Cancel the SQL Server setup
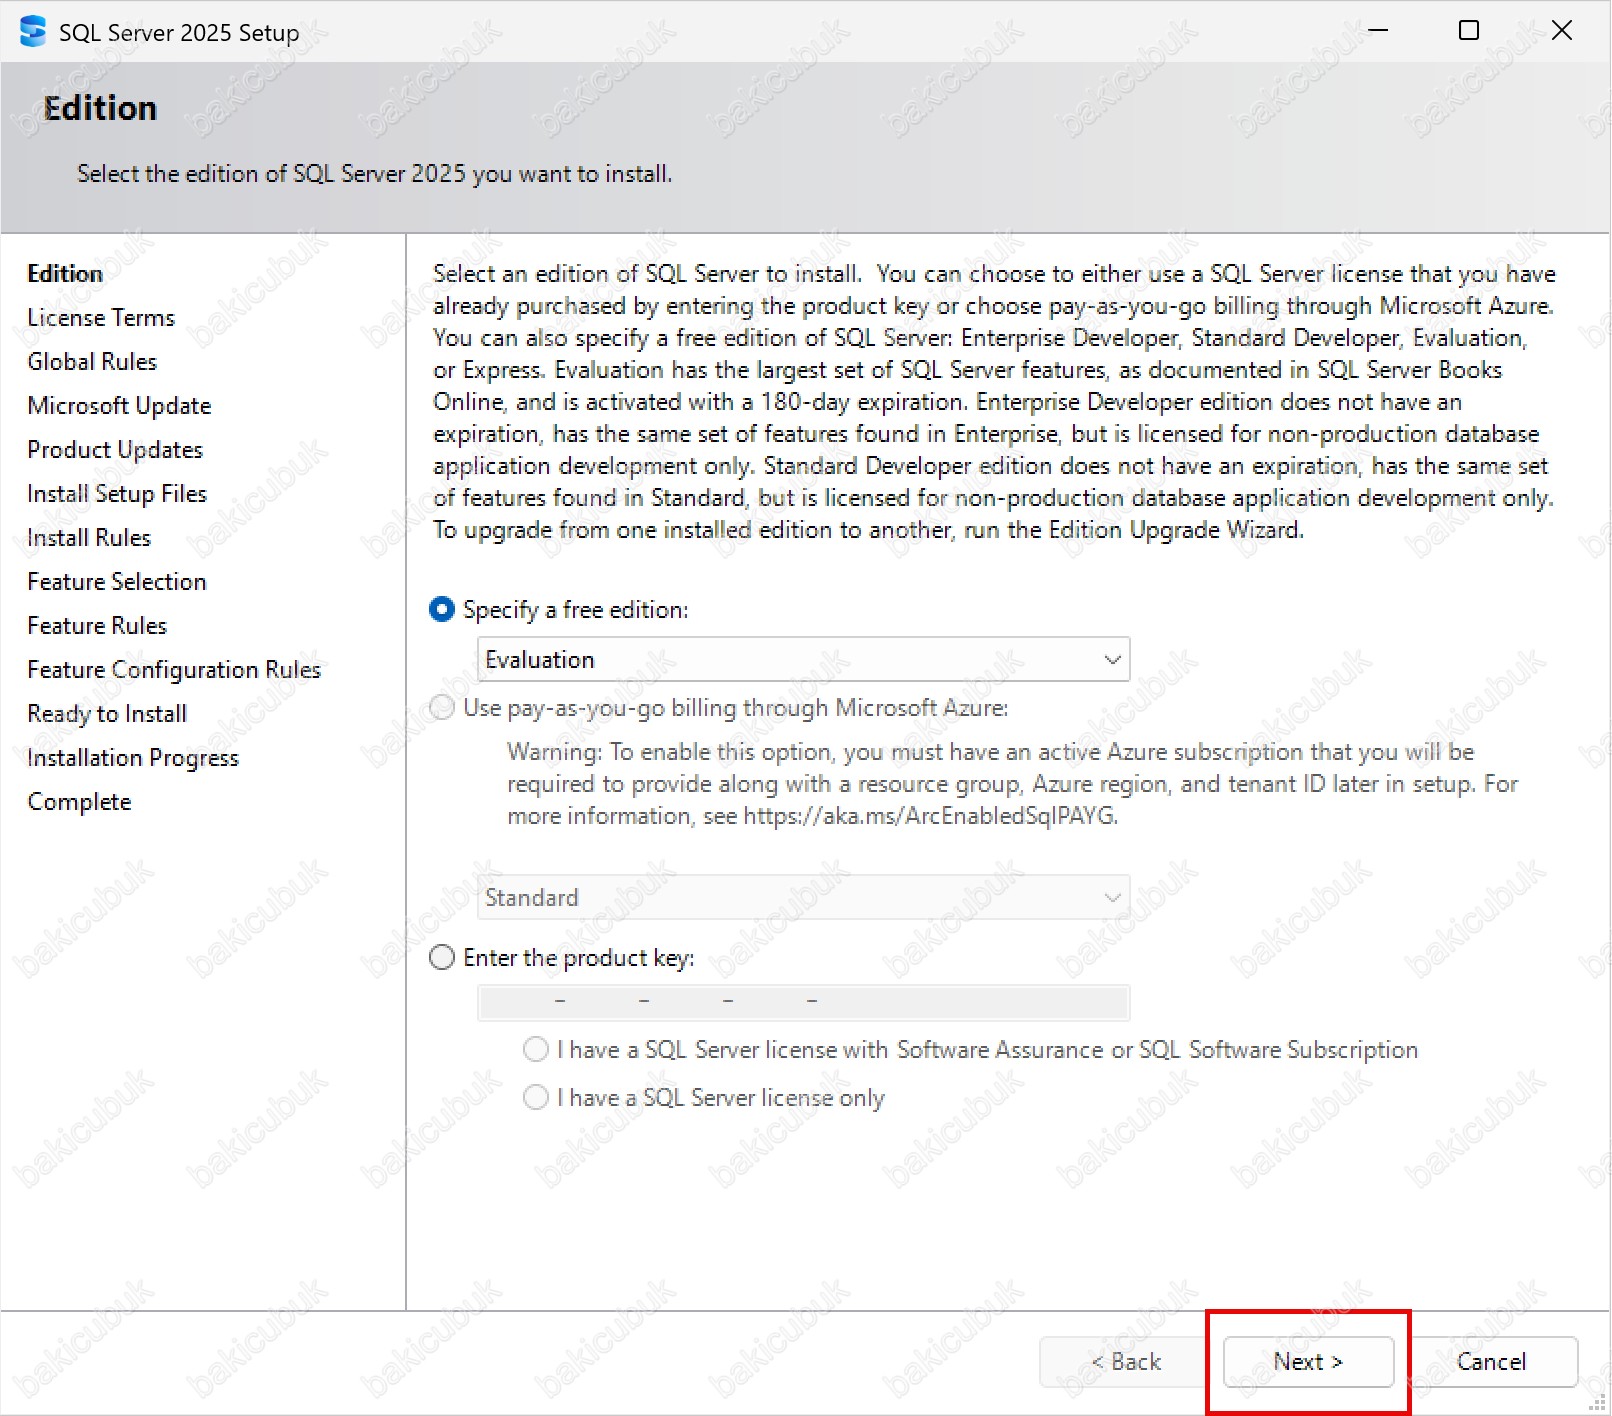 (x=1492, y=1362)
